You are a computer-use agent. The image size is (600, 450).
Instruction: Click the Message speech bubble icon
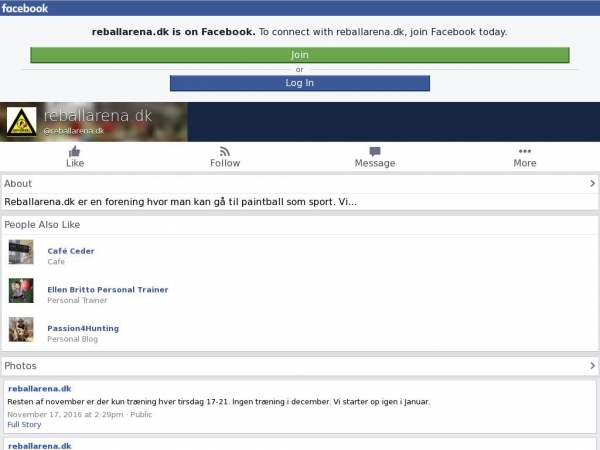click(x=375, y=152)
